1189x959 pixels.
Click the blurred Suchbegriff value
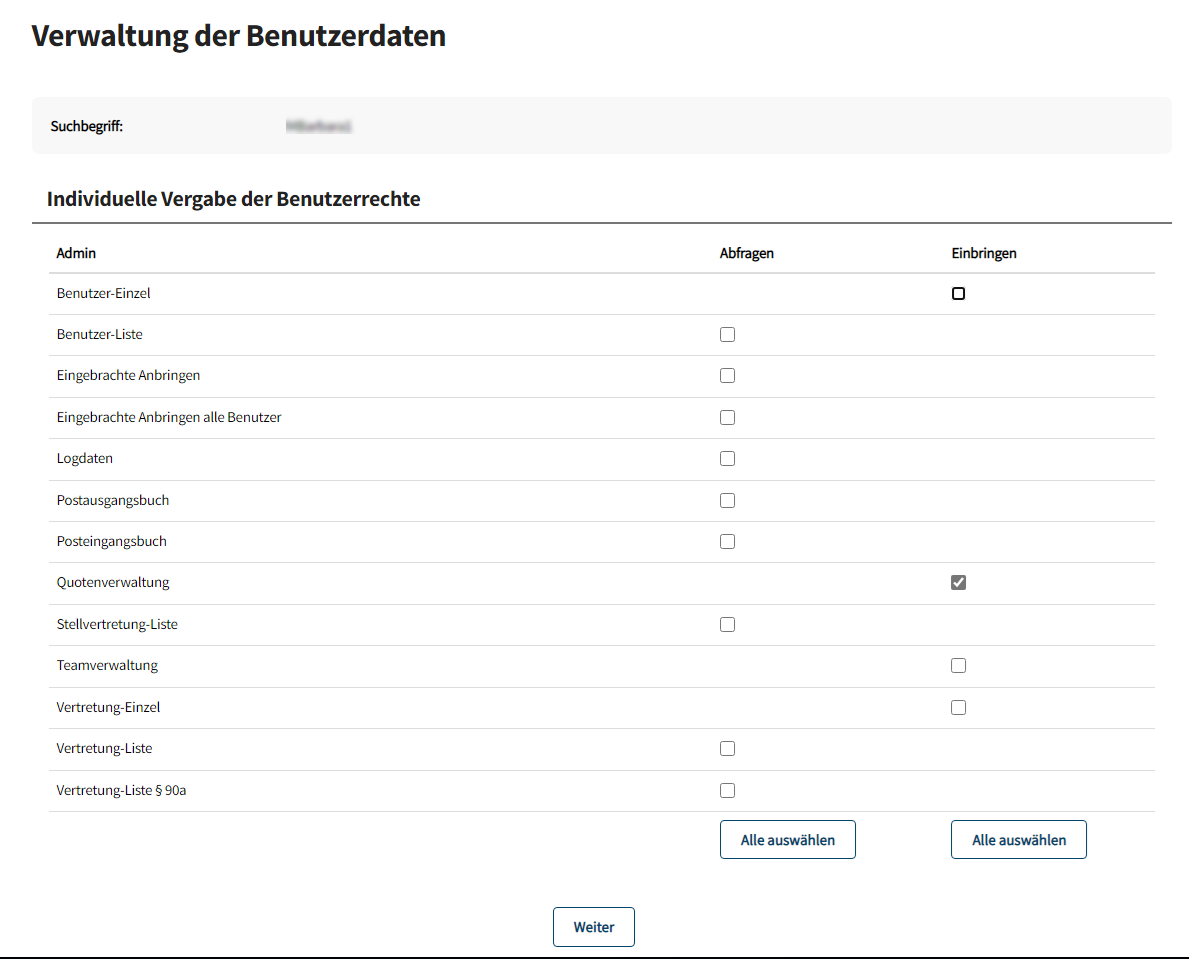point(319,127)
